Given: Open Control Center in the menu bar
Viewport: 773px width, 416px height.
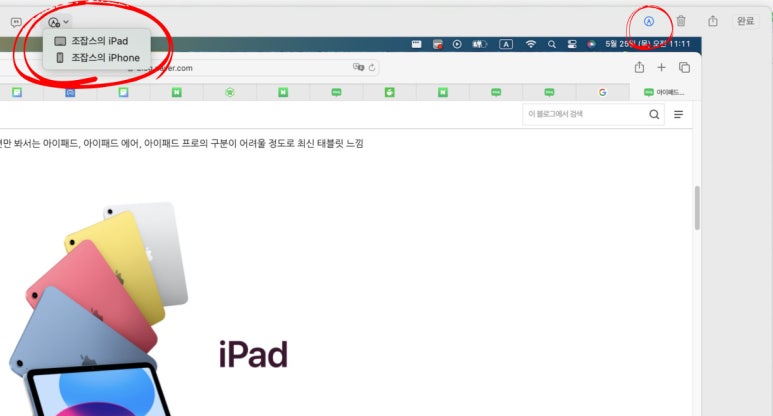Looking at the screenshot, I should pyautogui.click(x=572, y=44).
